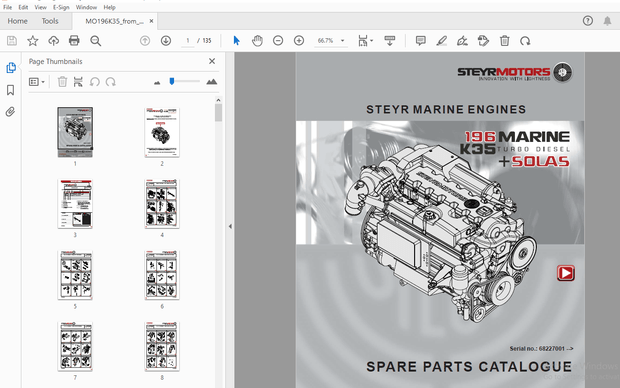This screenshot has height=388, width=620.
Task: Switch to the Home tab
Action: [x=17, y=21]
